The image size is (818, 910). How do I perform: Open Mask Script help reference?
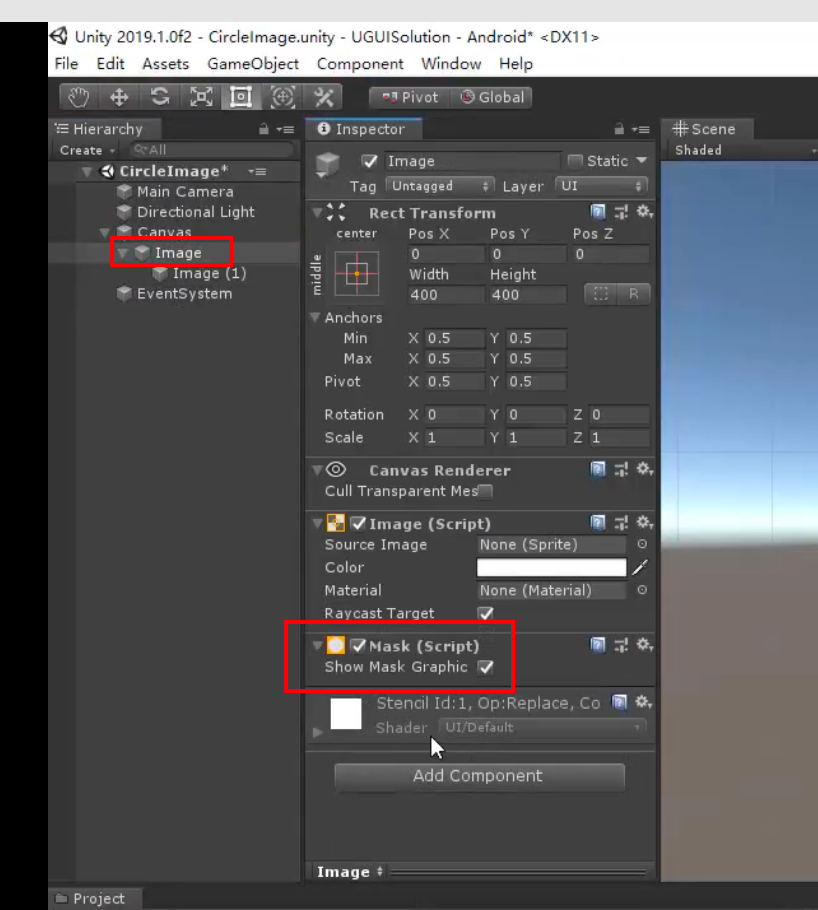[x=597, y=645]
